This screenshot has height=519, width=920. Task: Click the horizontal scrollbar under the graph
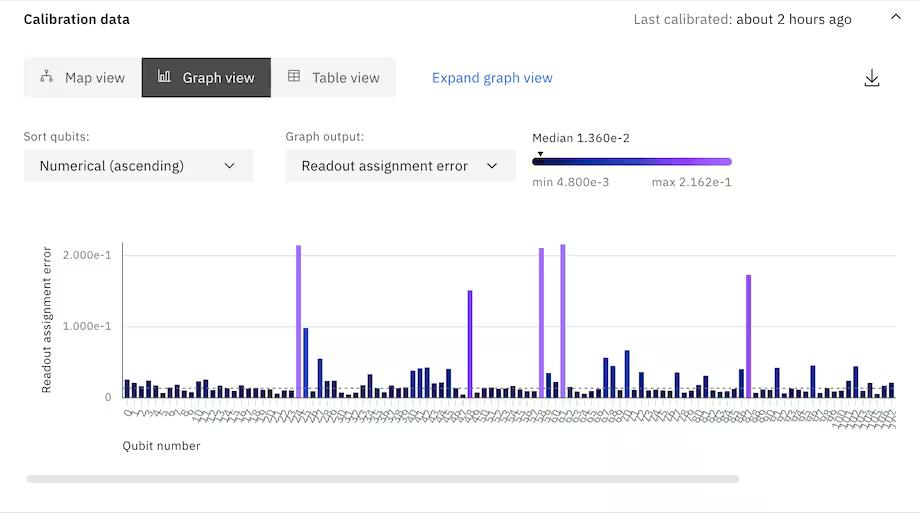[x=383, y=479]
